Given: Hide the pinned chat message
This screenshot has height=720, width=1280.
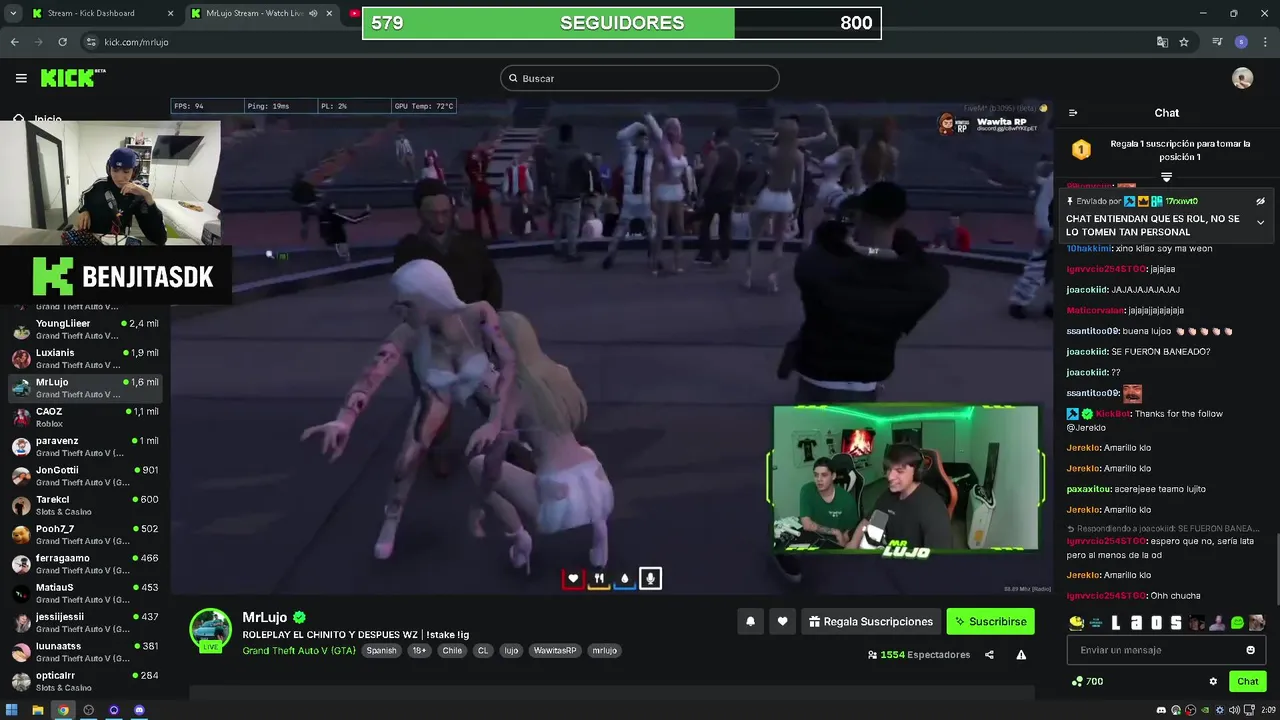Looking at the screenshot, I should coord(1260,201).
